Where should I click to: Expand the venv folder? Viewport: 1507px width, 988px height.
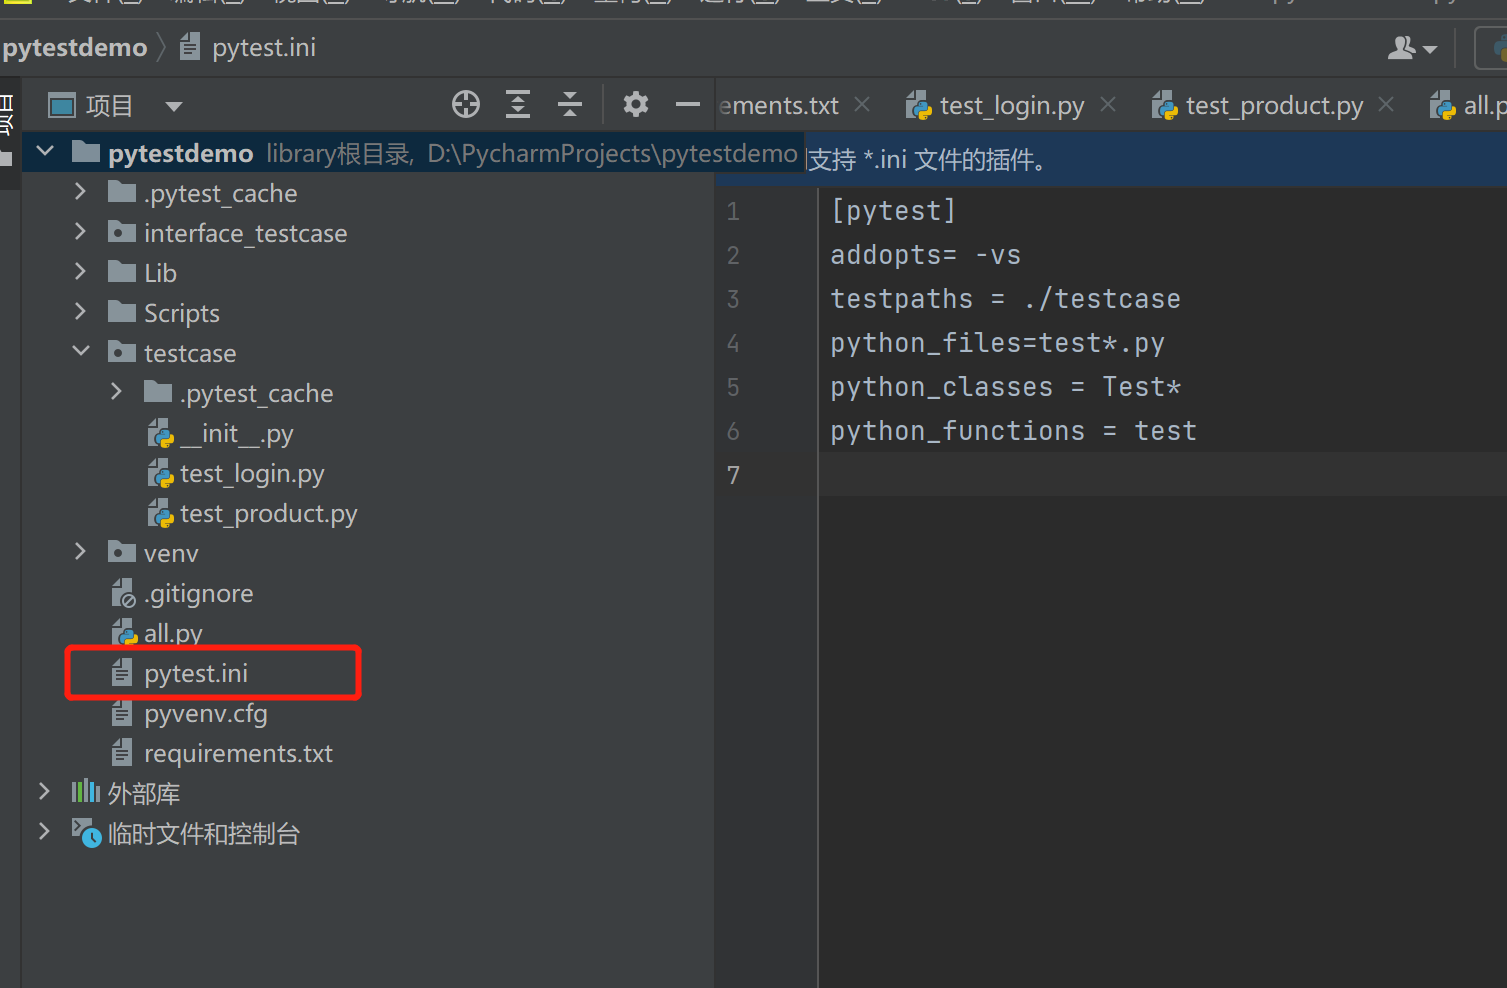click(x=81, y=552)
